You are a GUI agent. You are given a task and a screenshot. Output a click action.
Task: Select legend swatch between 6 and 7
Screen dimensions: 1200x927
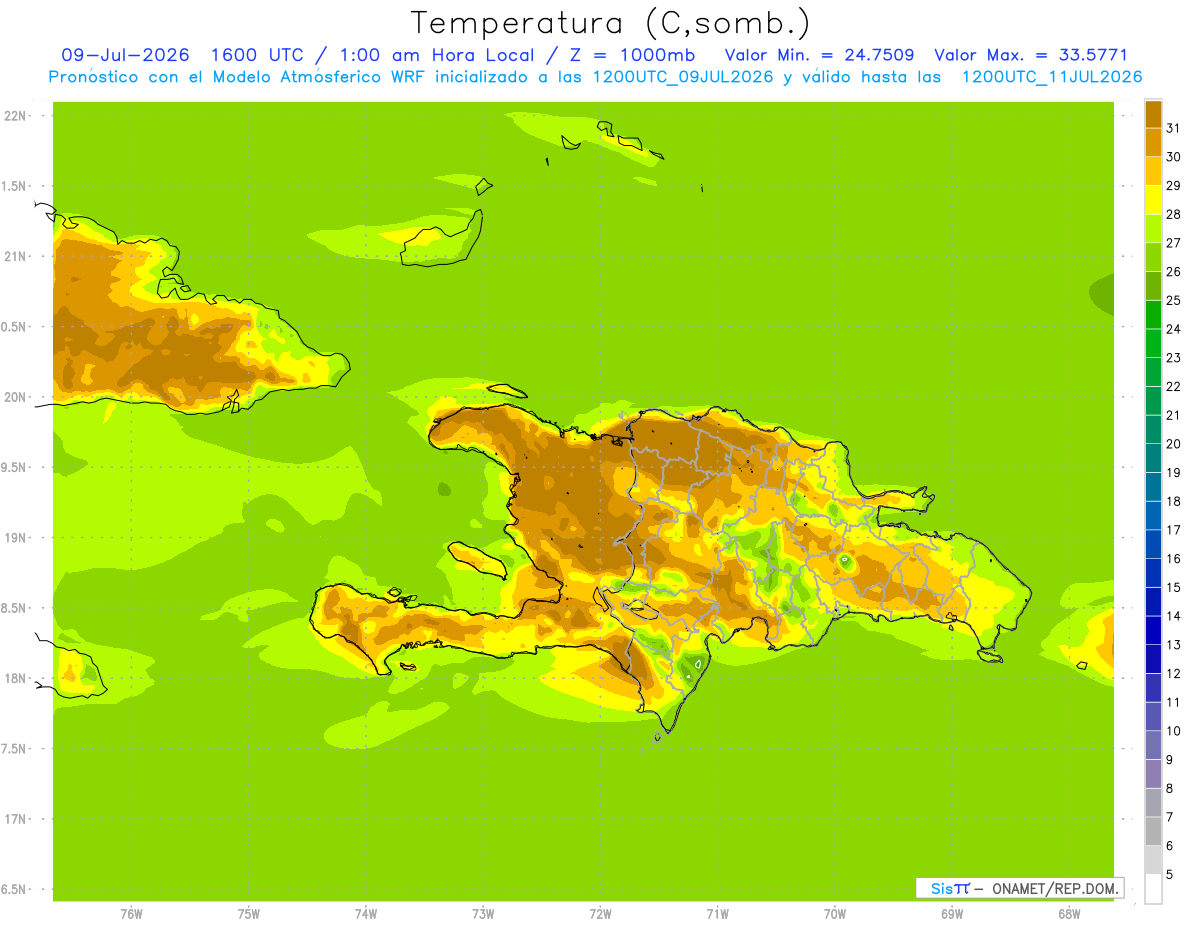click(1153, 831)
